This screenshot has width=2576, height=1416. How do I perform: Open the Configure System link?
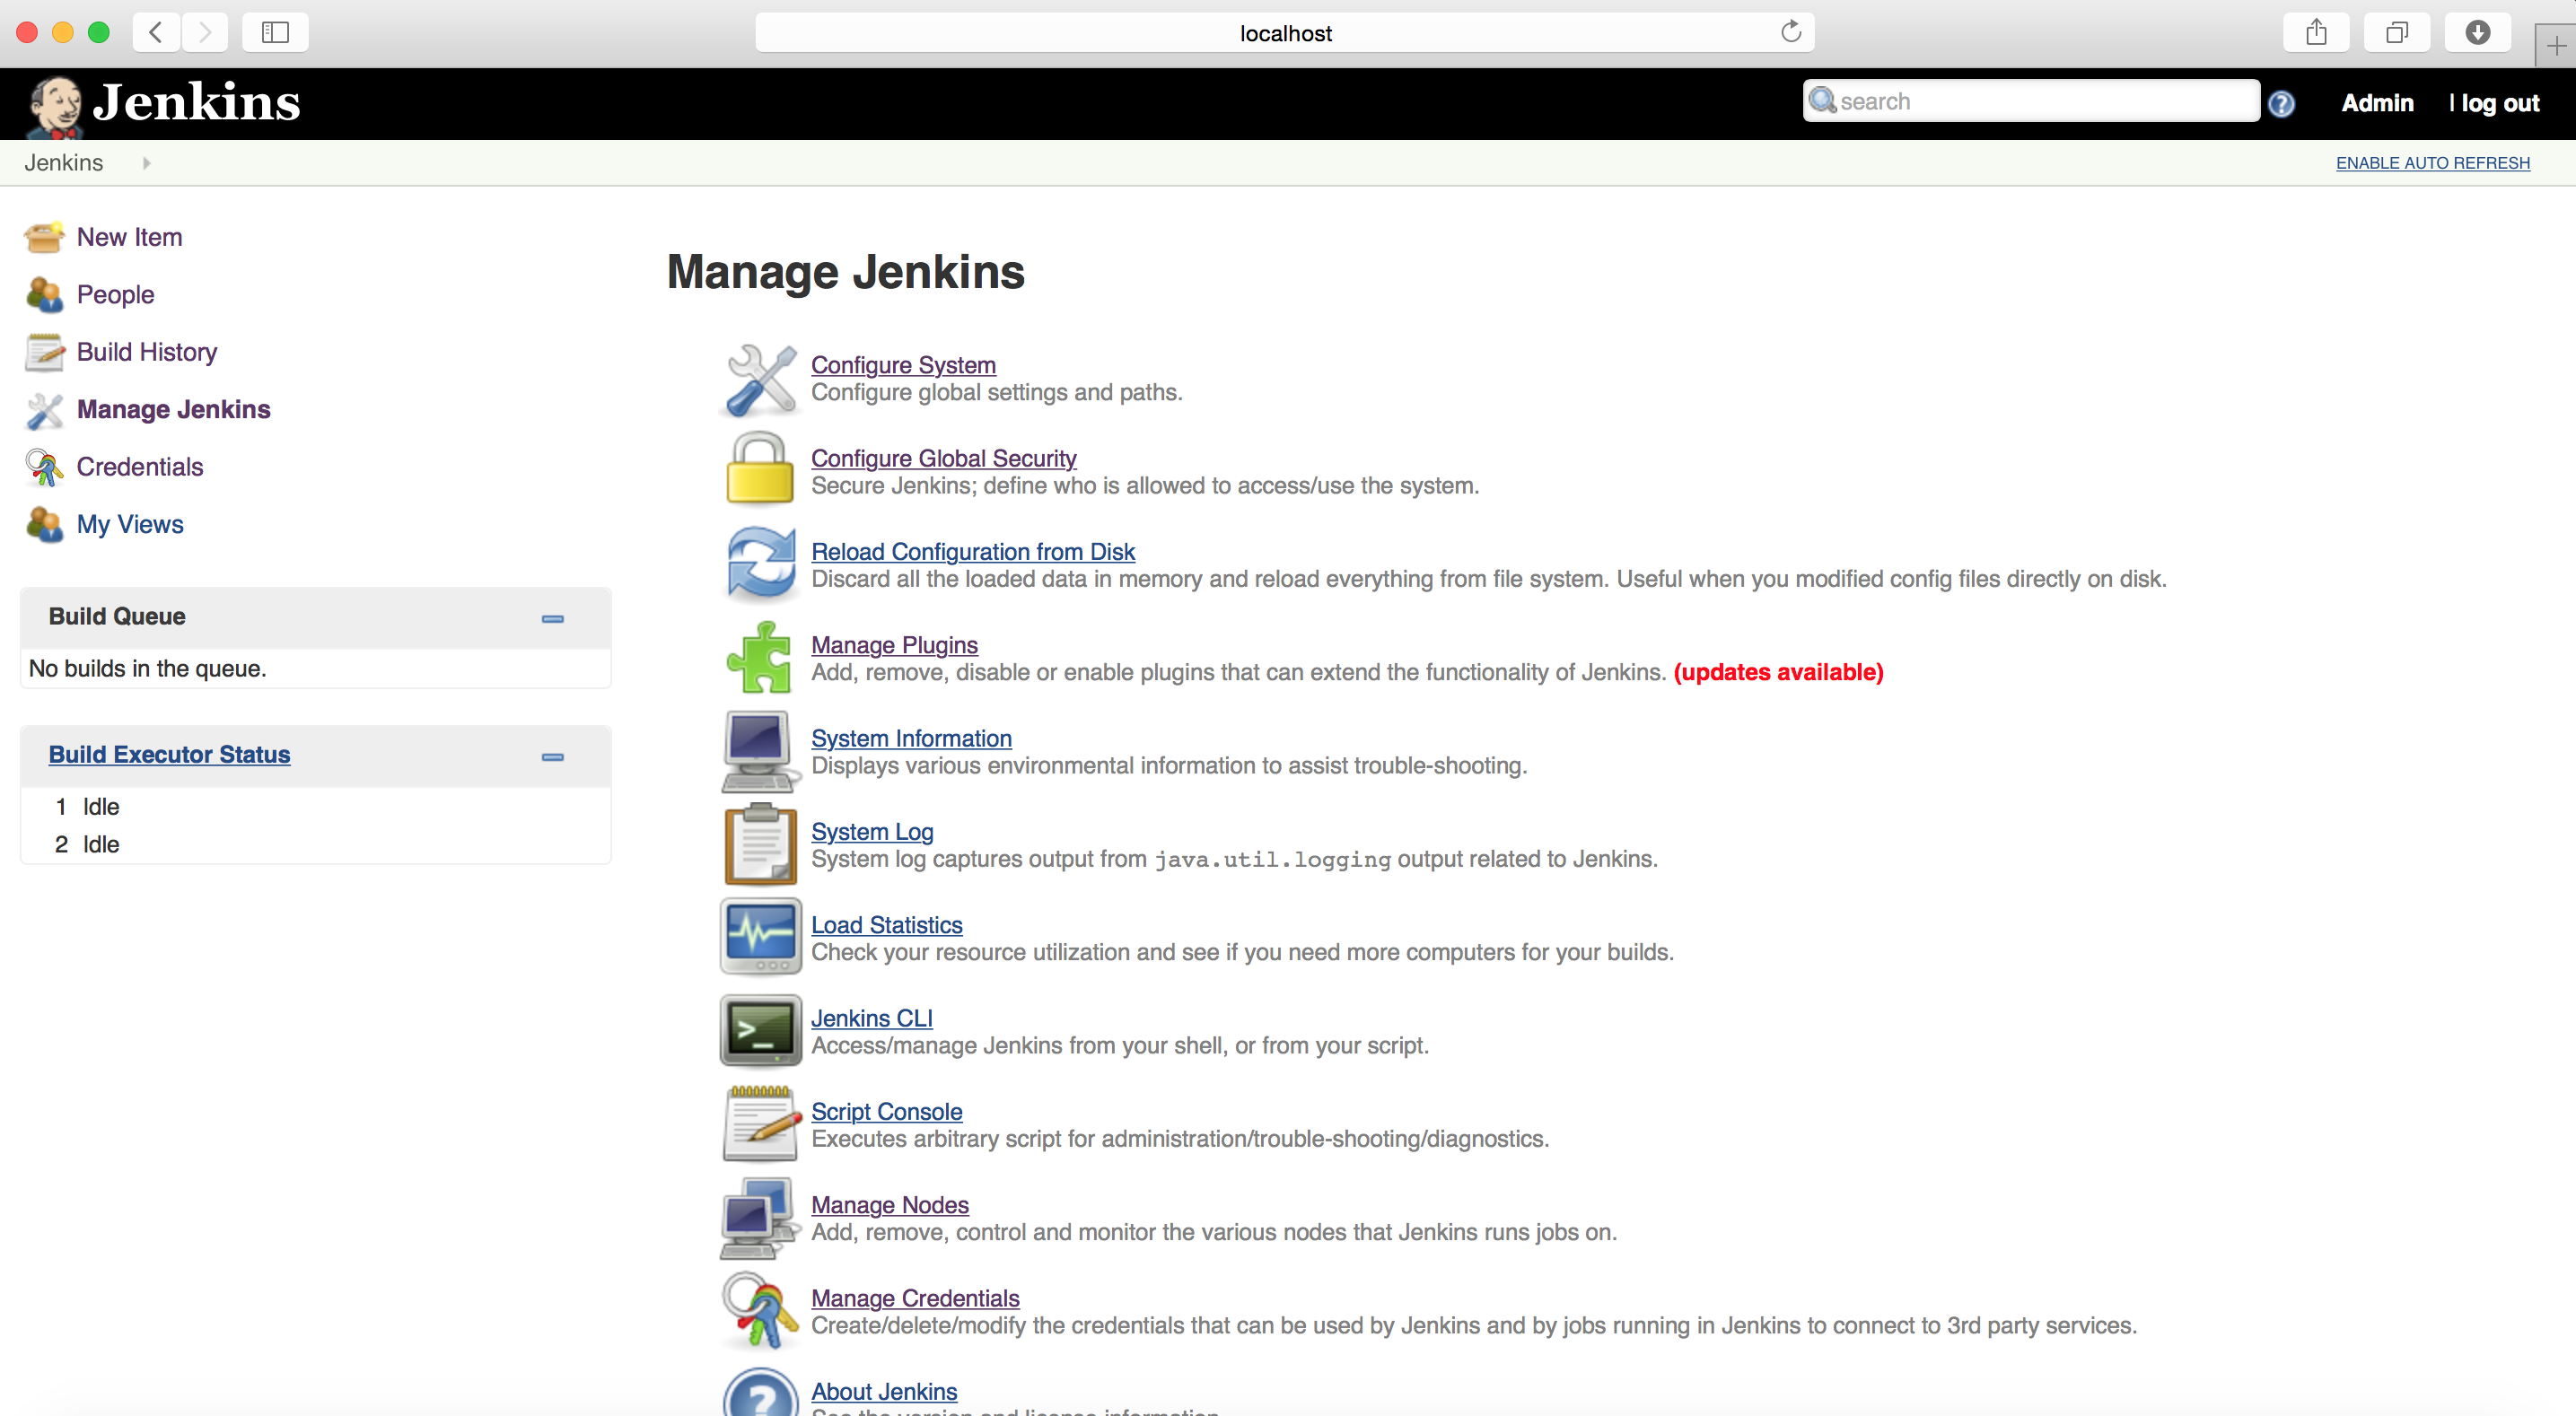(903, 365)
